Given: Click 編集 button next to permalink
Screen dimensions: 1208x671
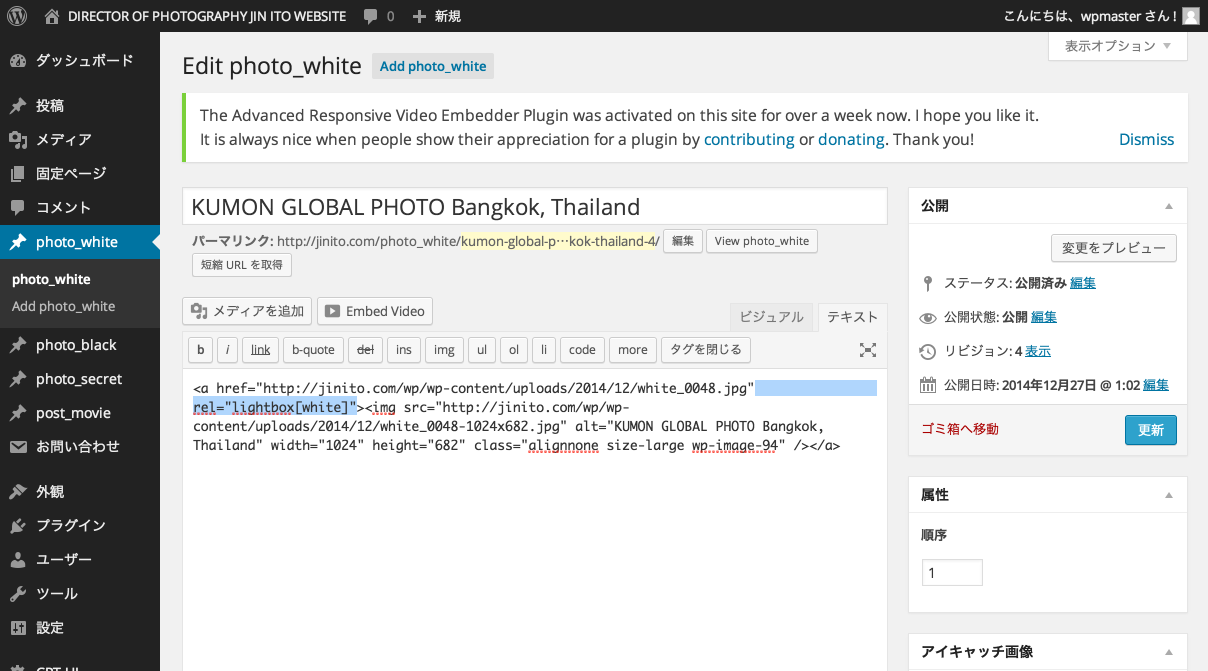Looking at the screenshot, I should pos(682,241).
